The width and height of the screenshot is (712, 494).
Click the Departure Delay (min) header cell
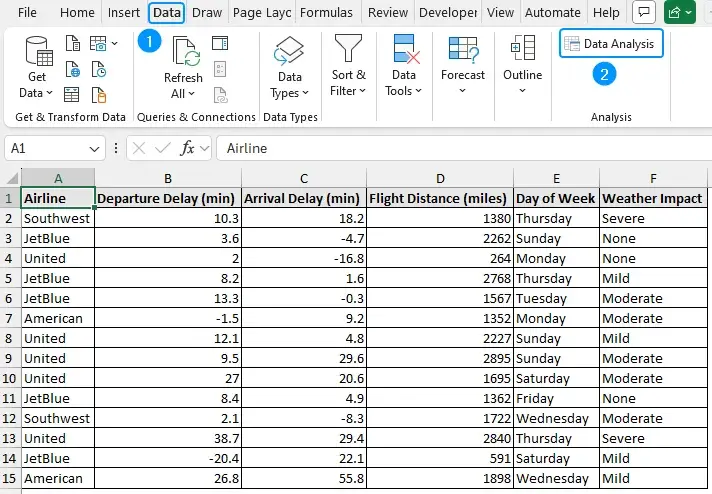click(168, 198)
